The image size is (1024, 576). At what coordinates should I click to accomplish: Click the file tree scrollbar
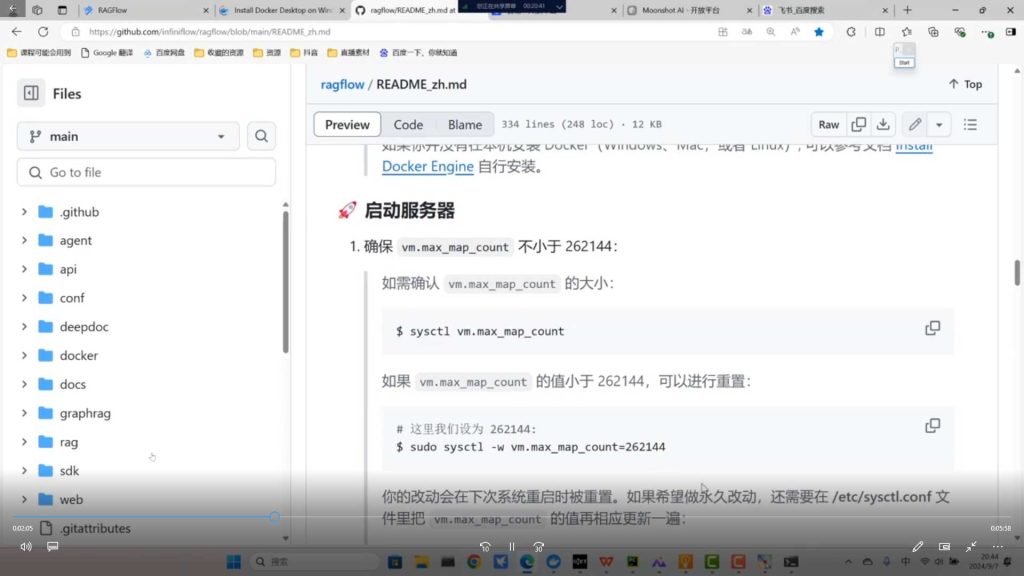pos(285,282)
